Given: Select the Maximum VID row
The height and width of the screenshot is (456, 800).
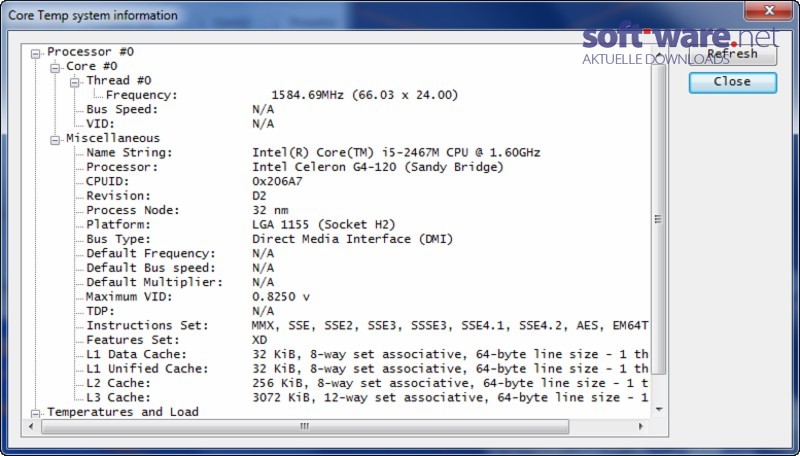Looking at the screenshot, I should 198,296.
